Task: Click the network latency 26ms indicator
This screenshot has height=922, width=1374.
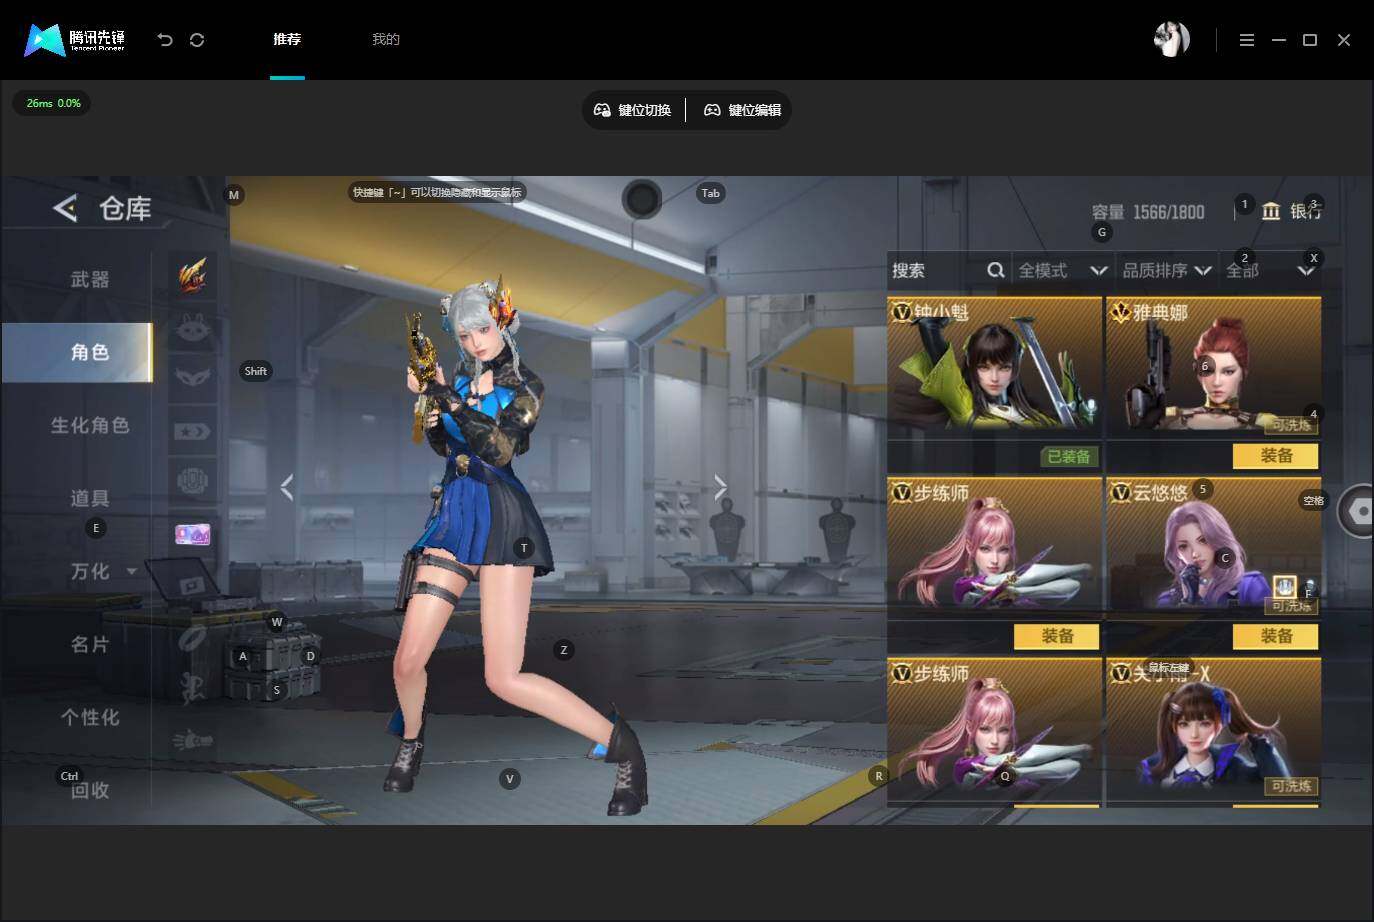Action: [53, 103]
